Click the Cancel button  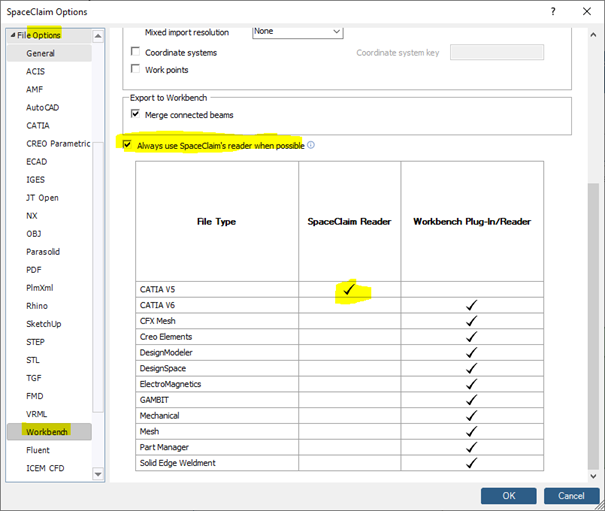click(571, 495)
